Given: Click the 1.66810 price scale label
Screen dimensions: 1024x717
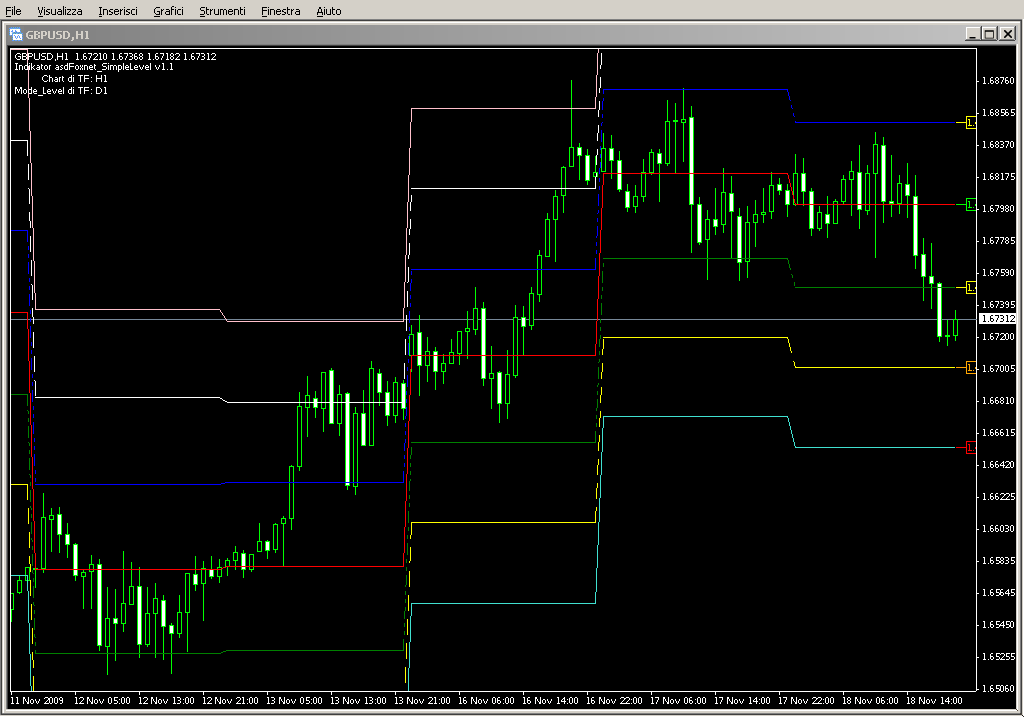Looking at the screenshot, I should point(999,400).
